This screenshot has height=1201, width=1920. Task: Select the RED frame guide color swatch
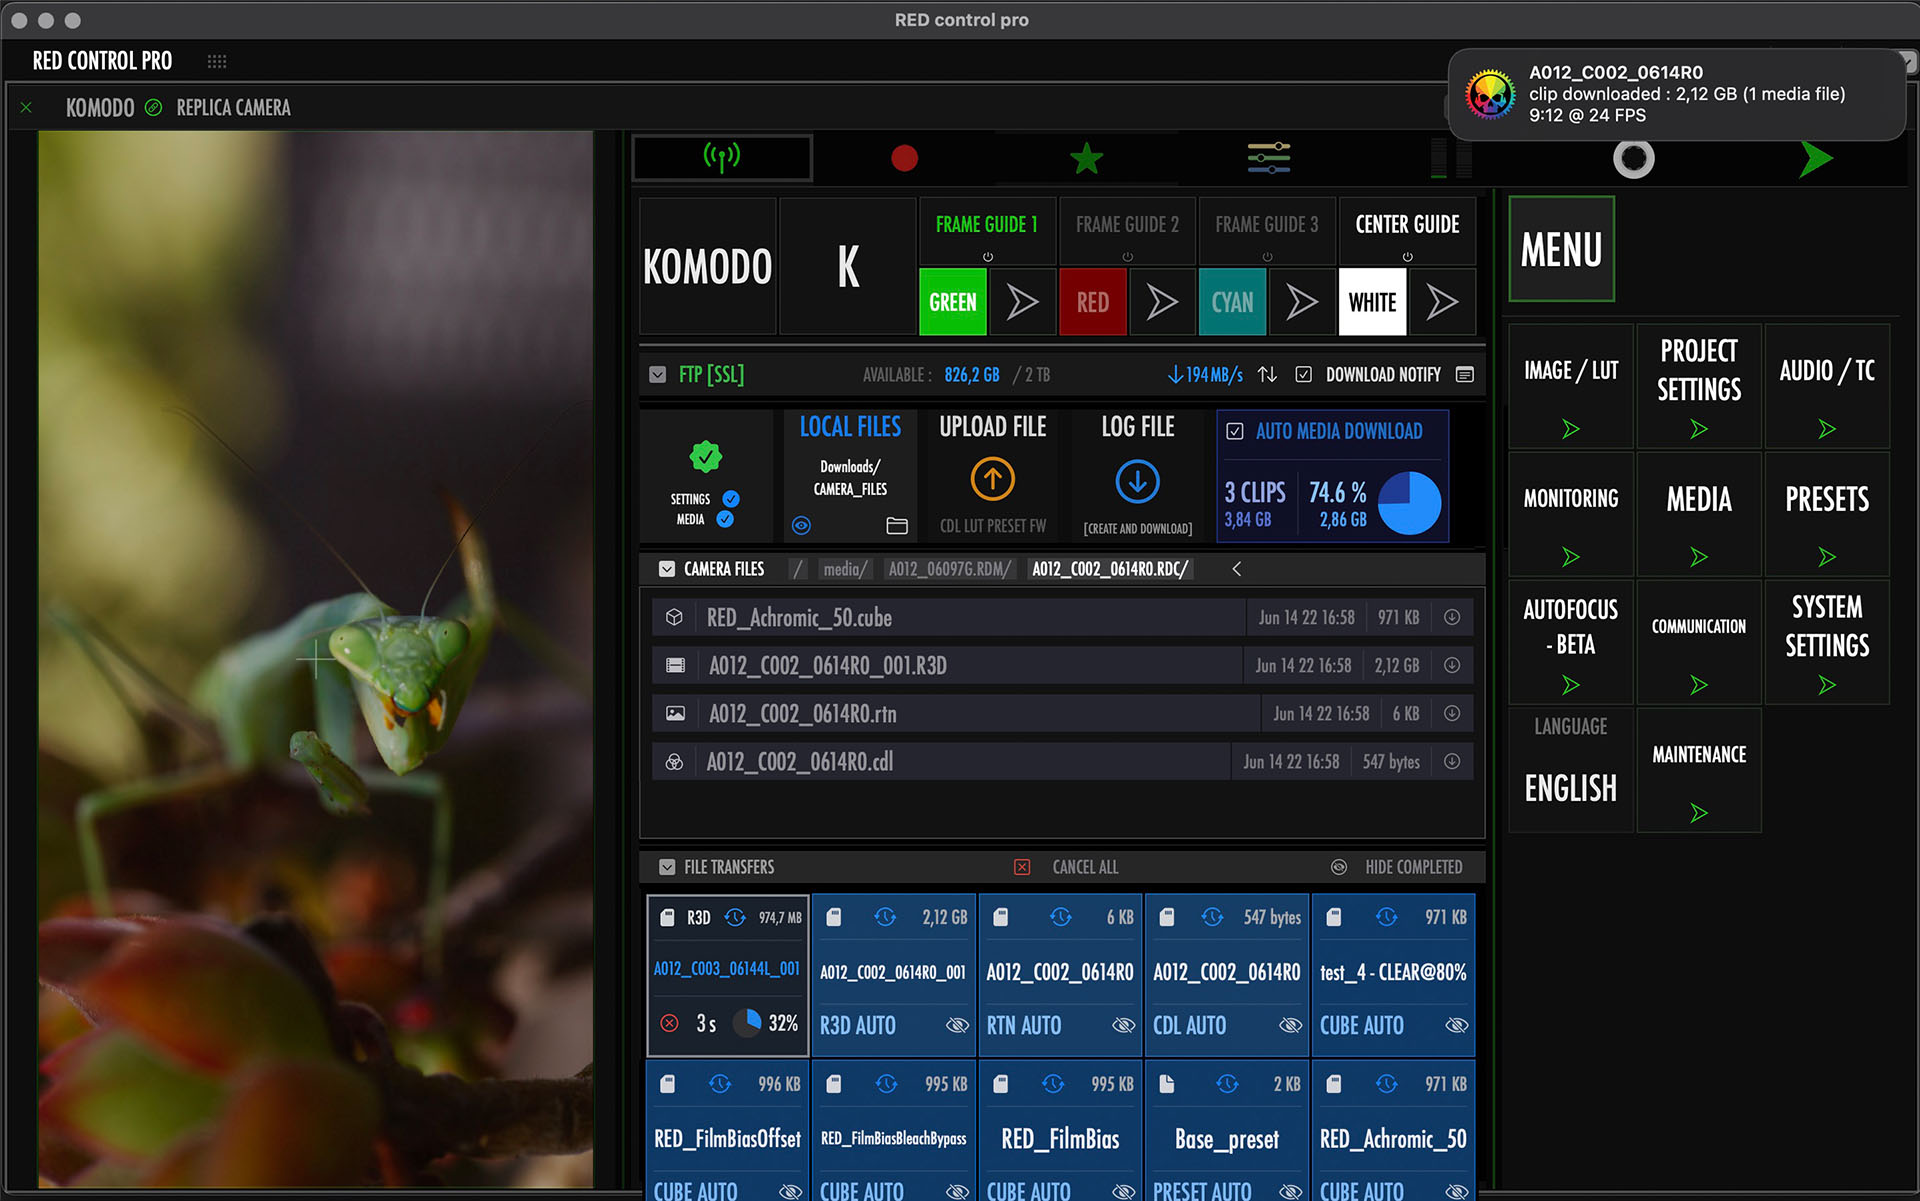pos(1092,302)
